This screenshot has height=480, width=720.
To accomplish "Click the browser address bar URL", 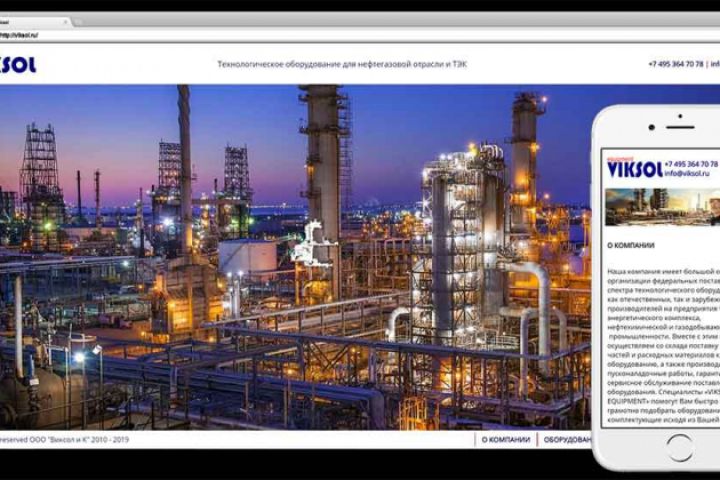I will (x=19, y=35).
